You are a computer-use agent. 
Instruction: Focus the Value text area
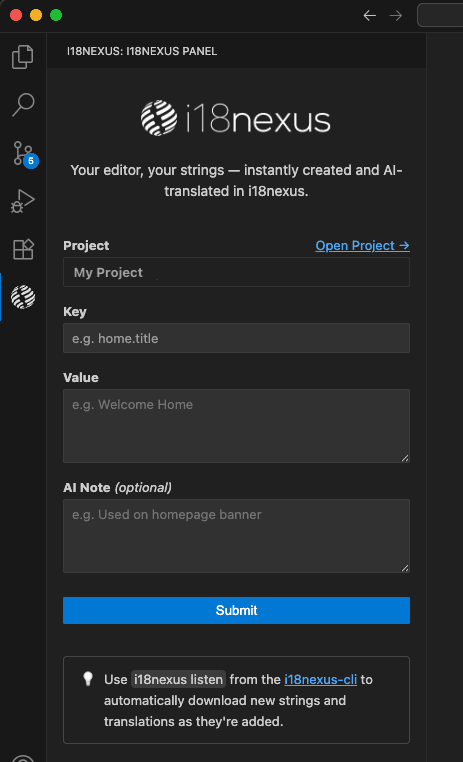pos(236,426)
